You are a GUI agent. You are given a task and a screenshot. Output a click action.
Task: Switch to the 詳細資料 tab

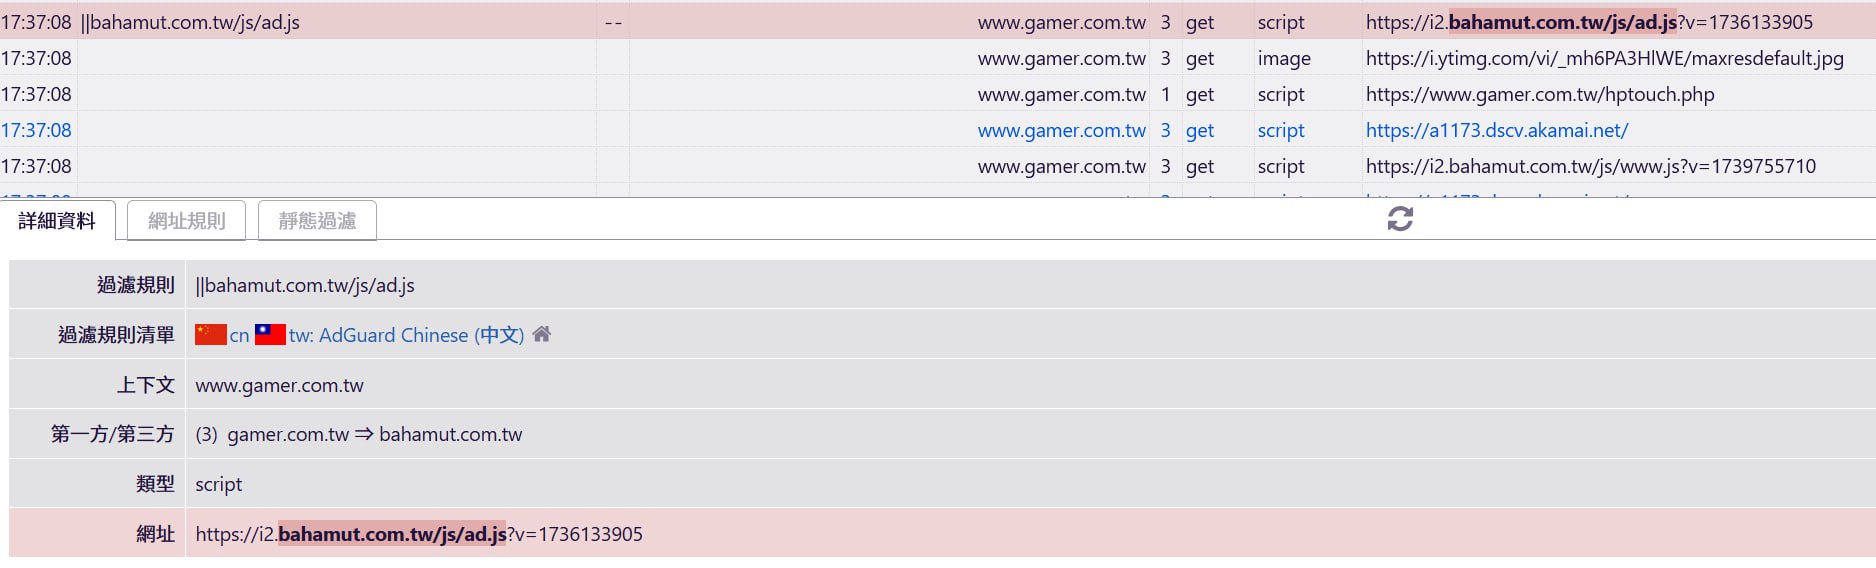pos(57,221)
